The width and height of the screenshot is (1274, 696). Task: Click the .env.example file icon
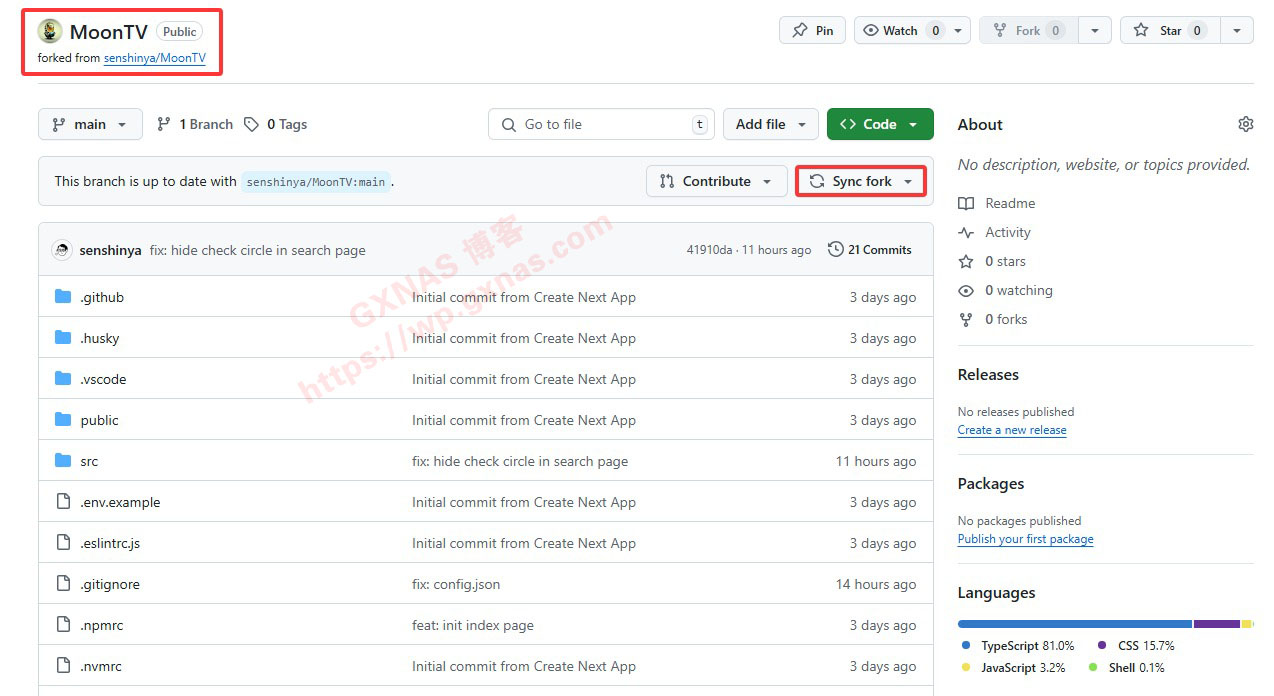click(63, 502)
